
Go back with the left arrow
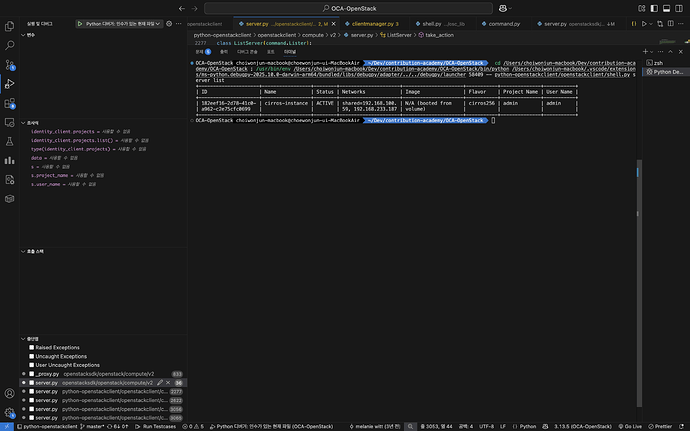(x=182, y=8)
